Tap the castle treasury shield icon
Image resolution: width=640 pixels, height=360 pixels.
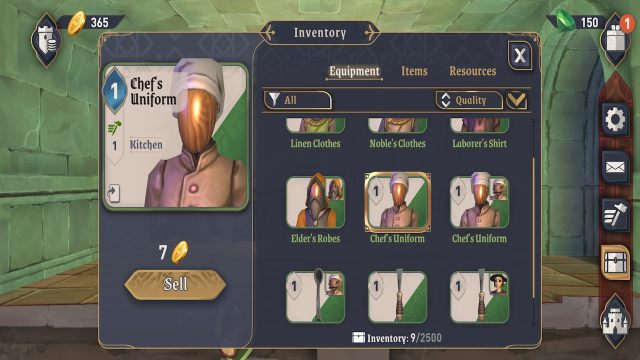(47, 40)
